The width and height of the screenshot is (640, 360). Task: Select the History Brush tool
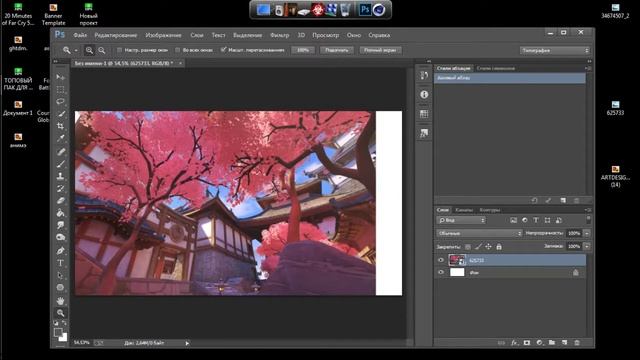point(60,189)
